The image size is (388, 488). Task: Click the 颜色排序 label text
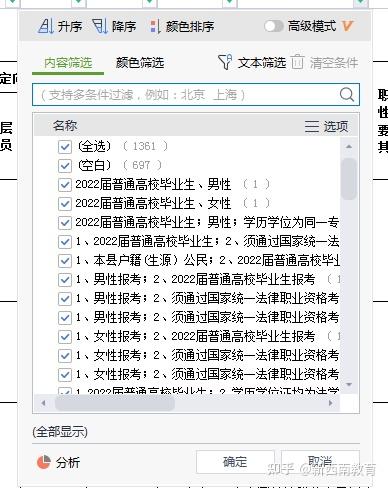tap(190, 26)
